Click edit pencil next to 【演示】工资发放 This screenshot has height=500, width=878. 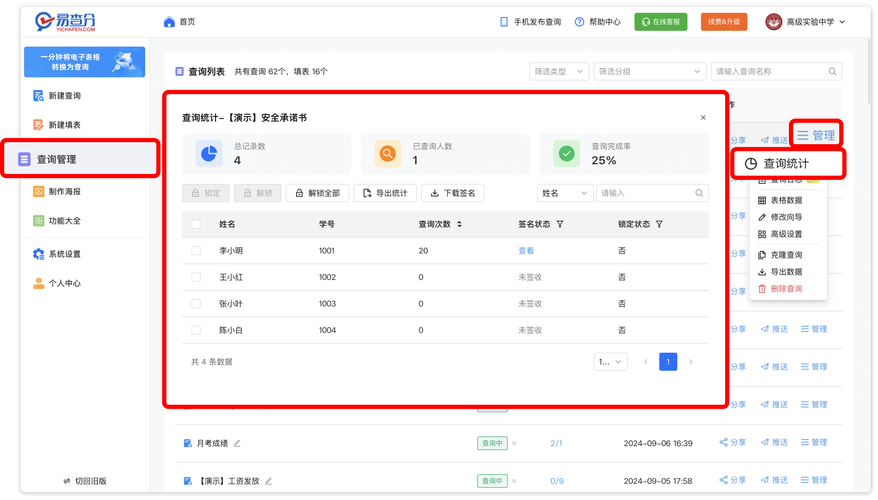pos(269,481)
